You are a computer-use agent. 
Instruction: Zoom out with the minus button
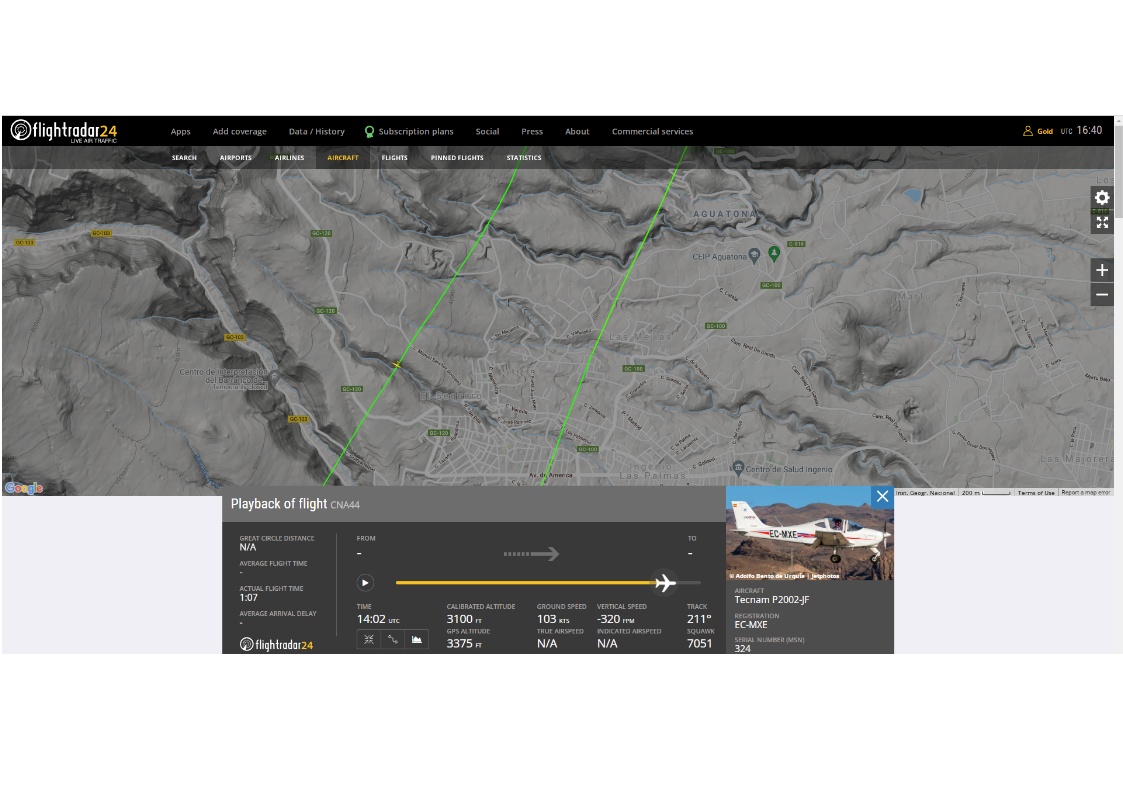[x=1102, y=294]
